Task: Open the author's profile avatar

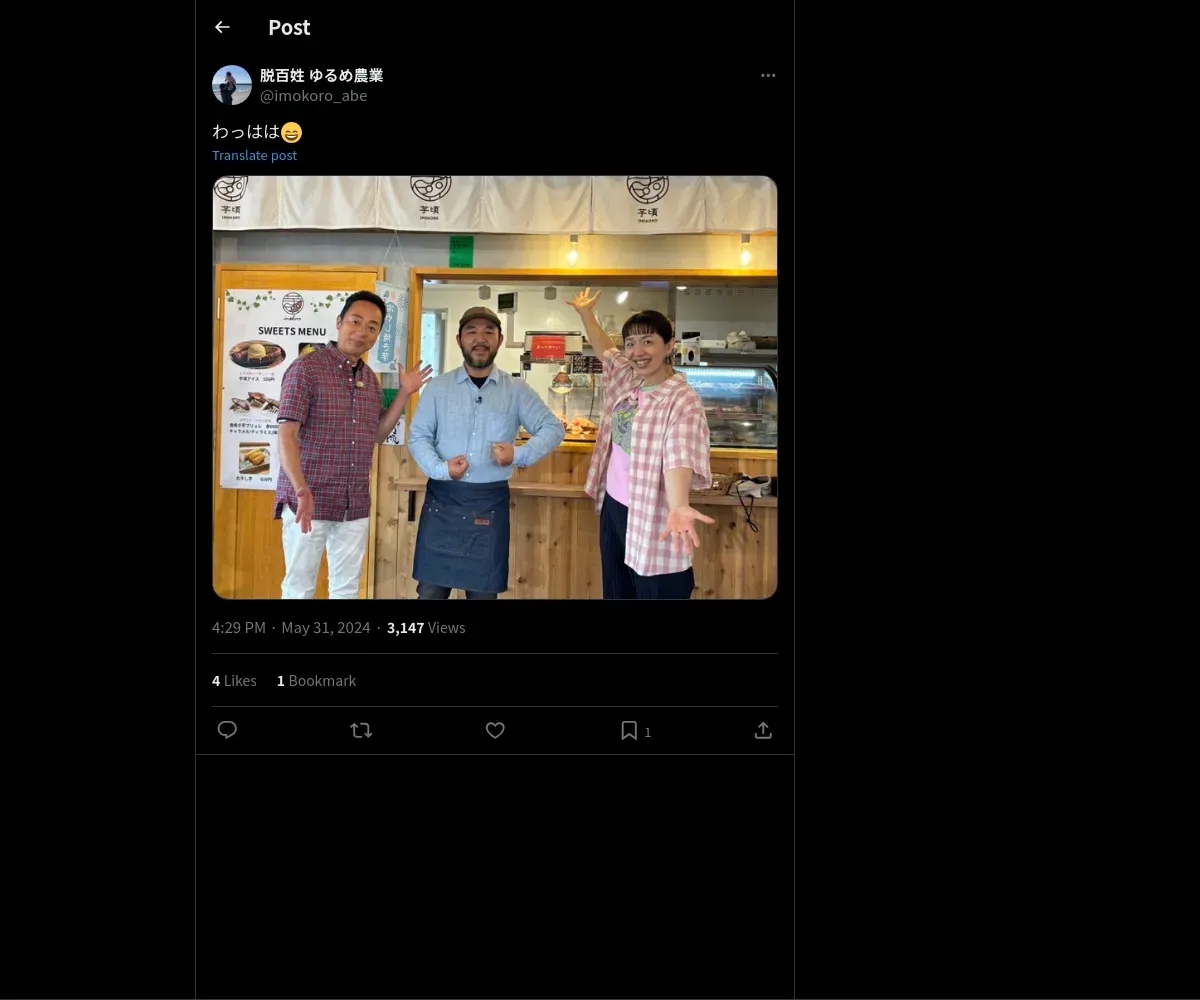Action: click(x=232, y=85)
